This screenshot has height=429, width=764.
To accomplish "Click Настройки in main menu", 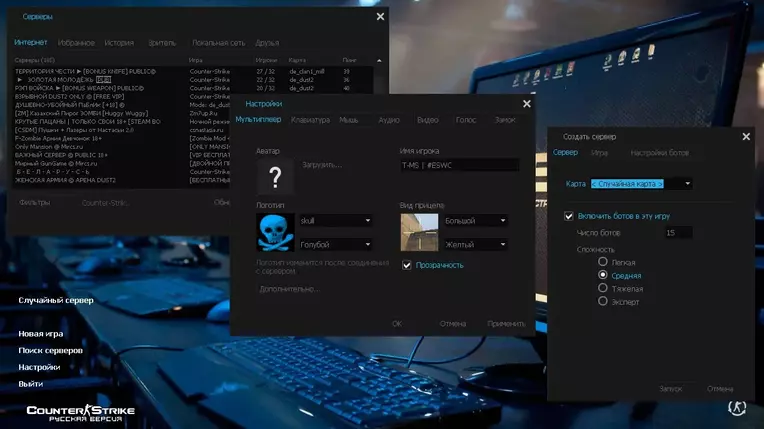I will click(x=39, y=367).
